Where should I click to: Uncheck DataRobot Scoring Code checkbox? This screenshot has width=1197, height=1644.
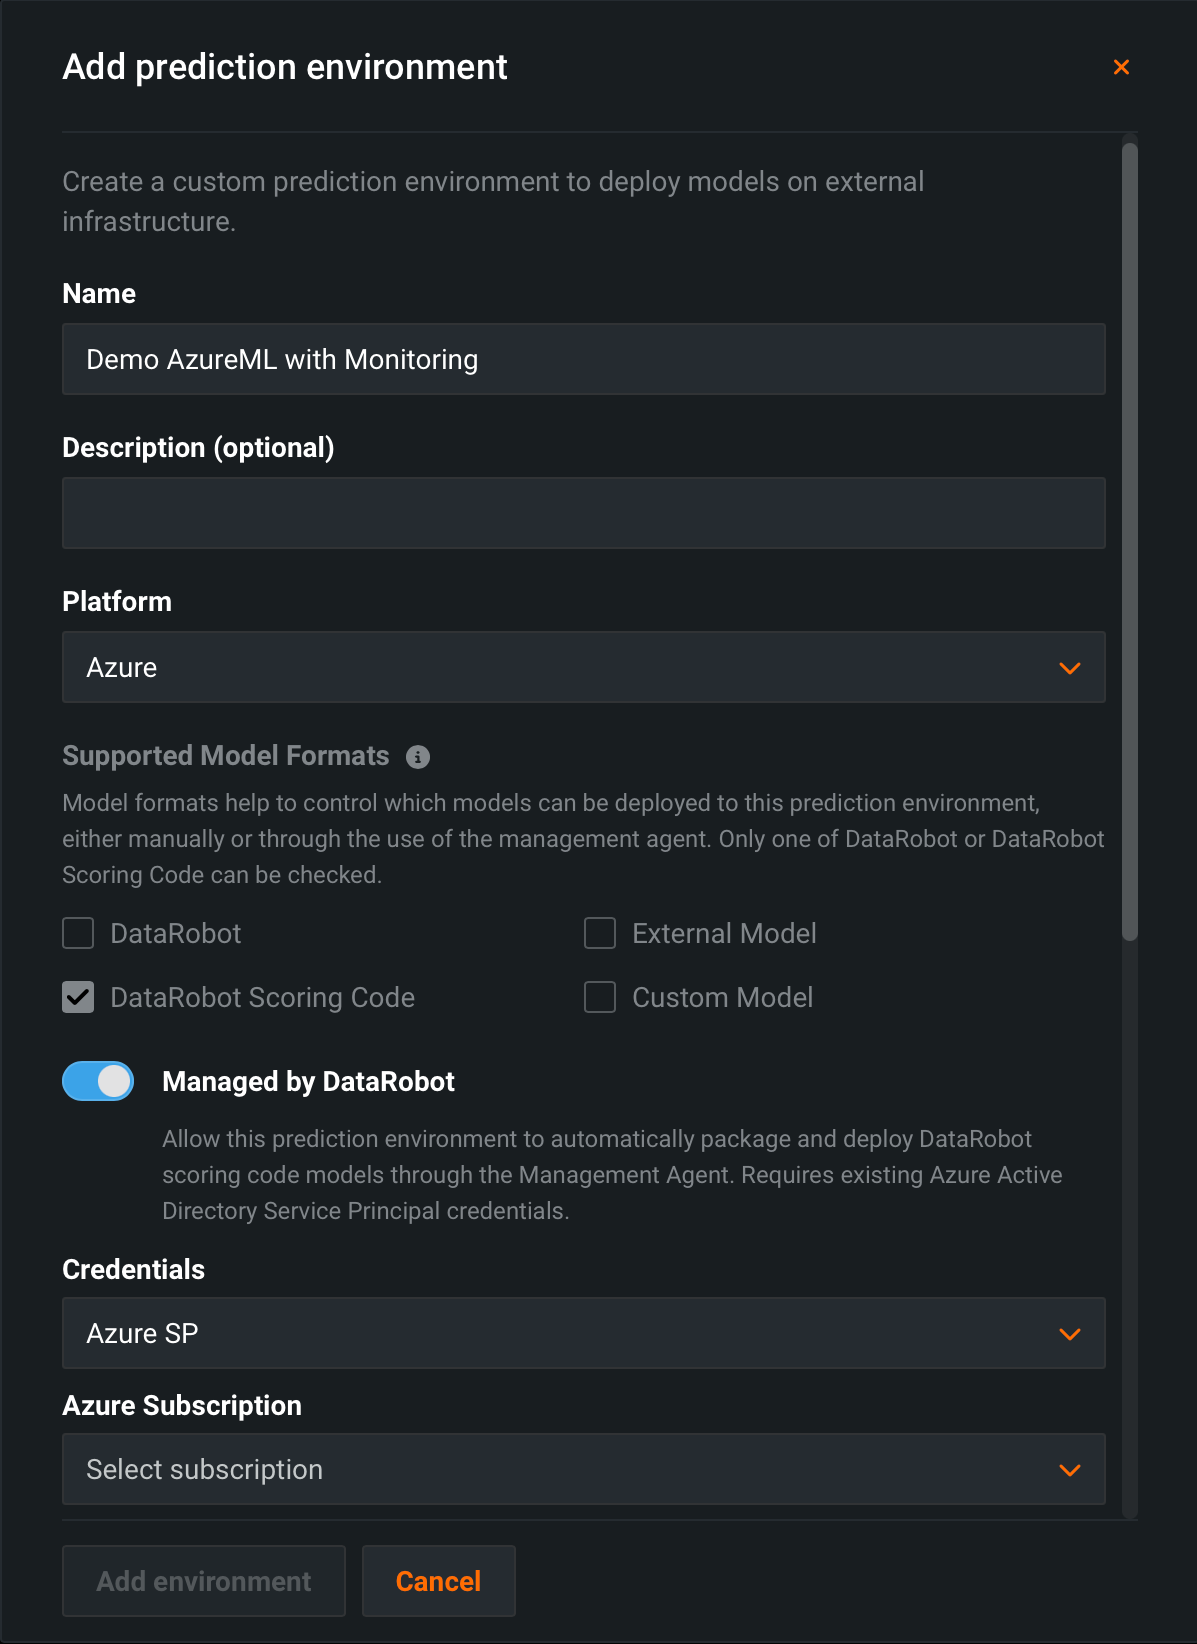click(78, 997)
